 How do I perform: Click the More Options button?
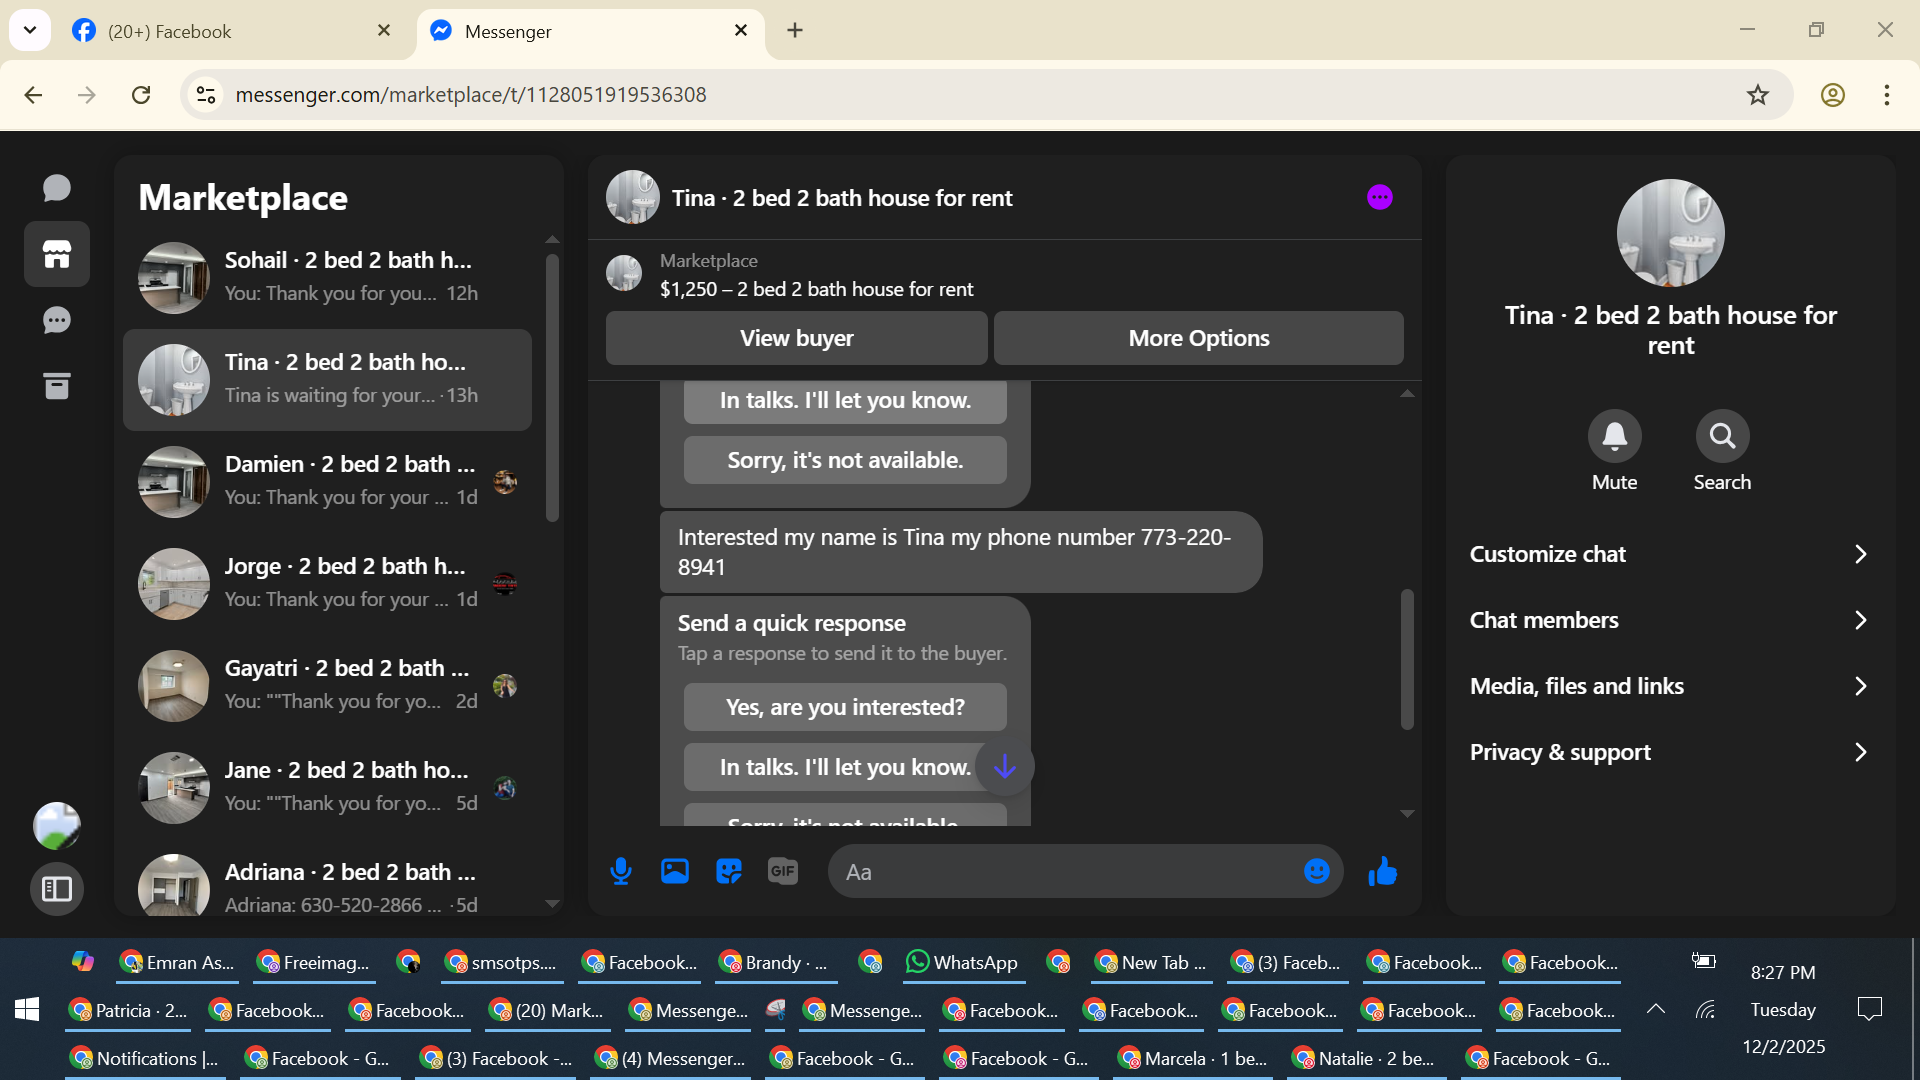click(x=1198, y=338)
